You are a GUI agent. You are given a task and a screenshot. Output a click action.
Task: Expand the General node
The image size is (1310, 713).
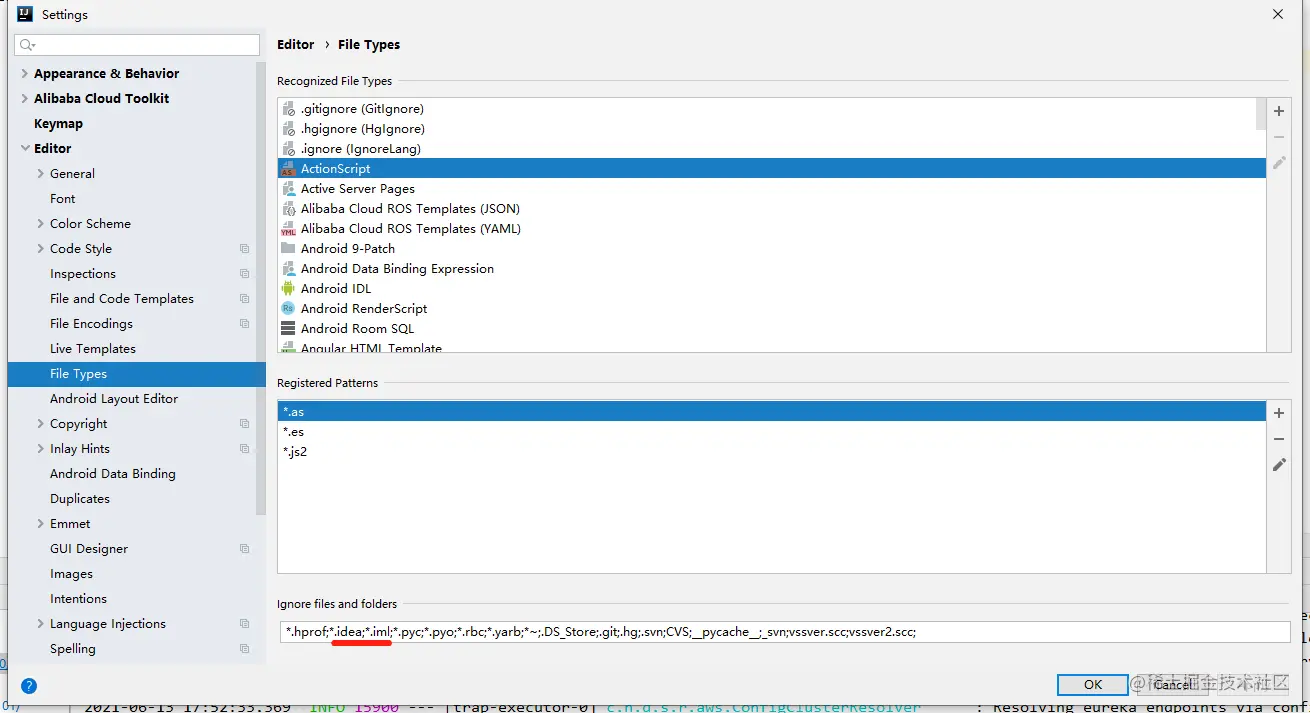point(40,174)
